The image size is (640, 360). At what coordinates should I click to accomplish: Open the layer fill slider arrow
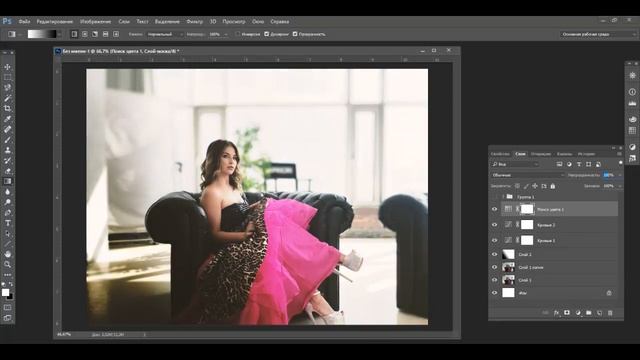[619, 186]
